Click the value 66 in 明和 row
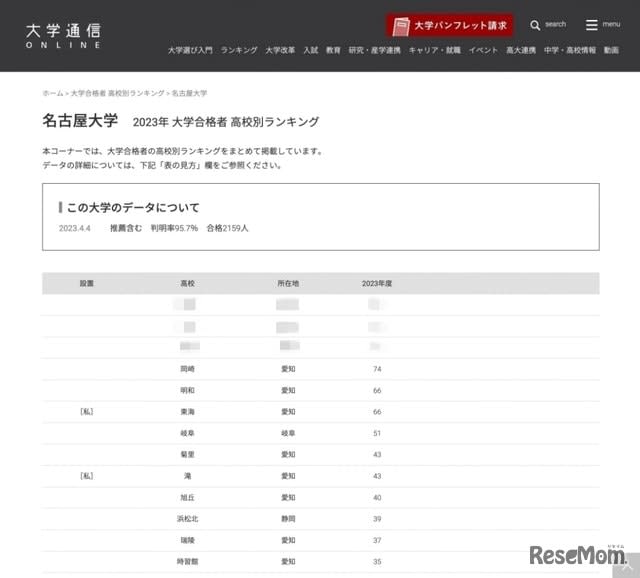The height and width of the screenshot is (578, 640). click(x=377, y=390)
